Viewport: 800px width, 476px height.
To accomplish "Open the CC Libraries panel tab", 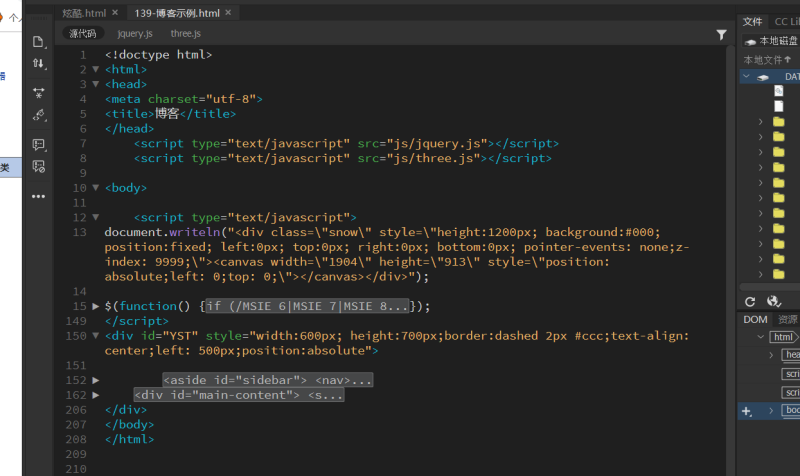I will coord(785,21).
